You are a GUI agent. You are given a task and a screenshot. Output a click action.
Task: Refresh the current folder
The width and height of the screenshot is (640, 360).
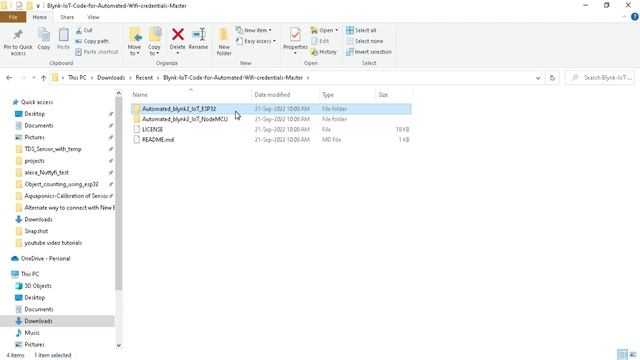pos(552,78)
